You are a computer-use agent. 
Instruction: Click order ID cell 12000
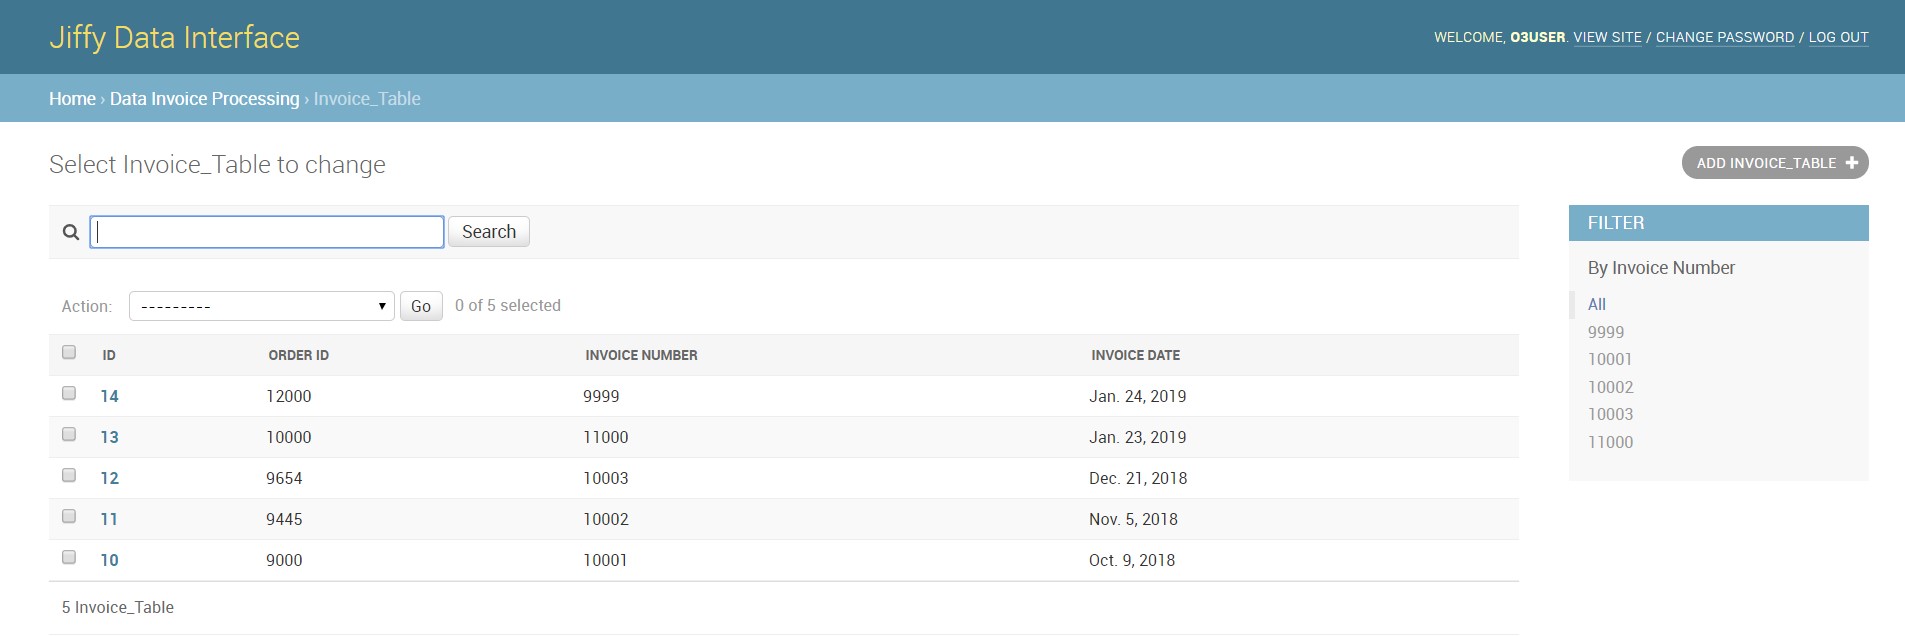[289, 396]
